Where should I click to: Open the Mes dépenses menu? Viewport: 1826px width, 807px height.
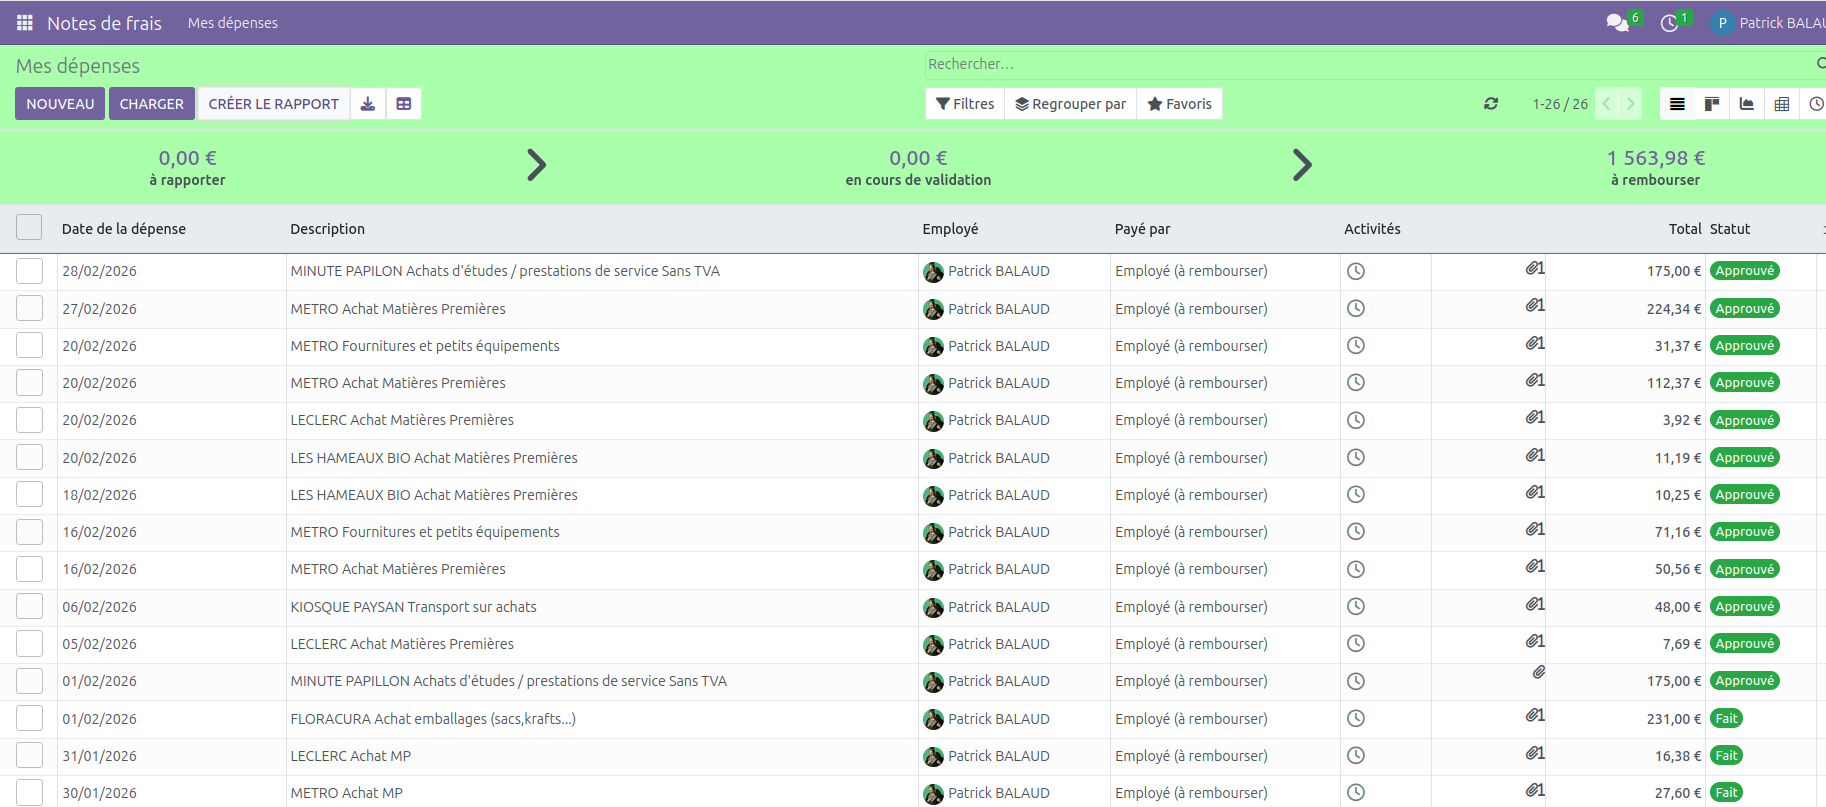point(233,23)
